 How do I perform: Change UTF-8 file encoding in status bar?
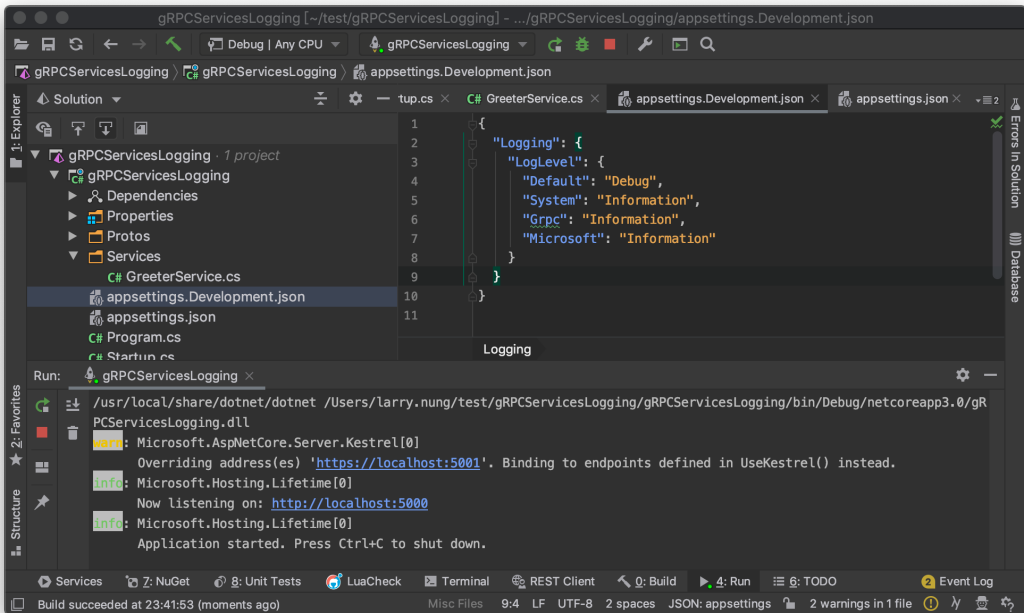(575, 603)
